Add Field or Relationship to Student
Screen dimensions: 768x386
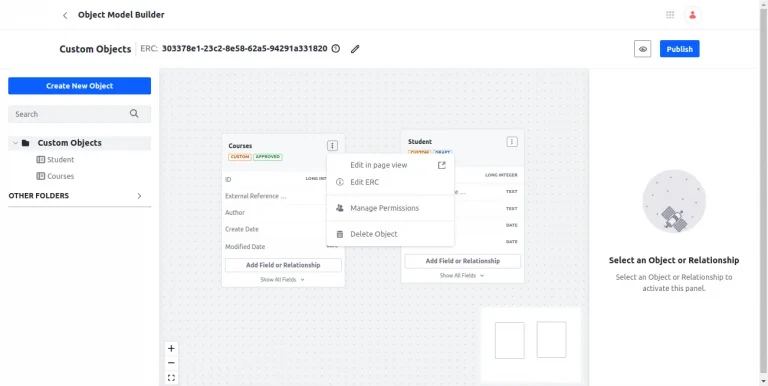click(x=463, y=261)
